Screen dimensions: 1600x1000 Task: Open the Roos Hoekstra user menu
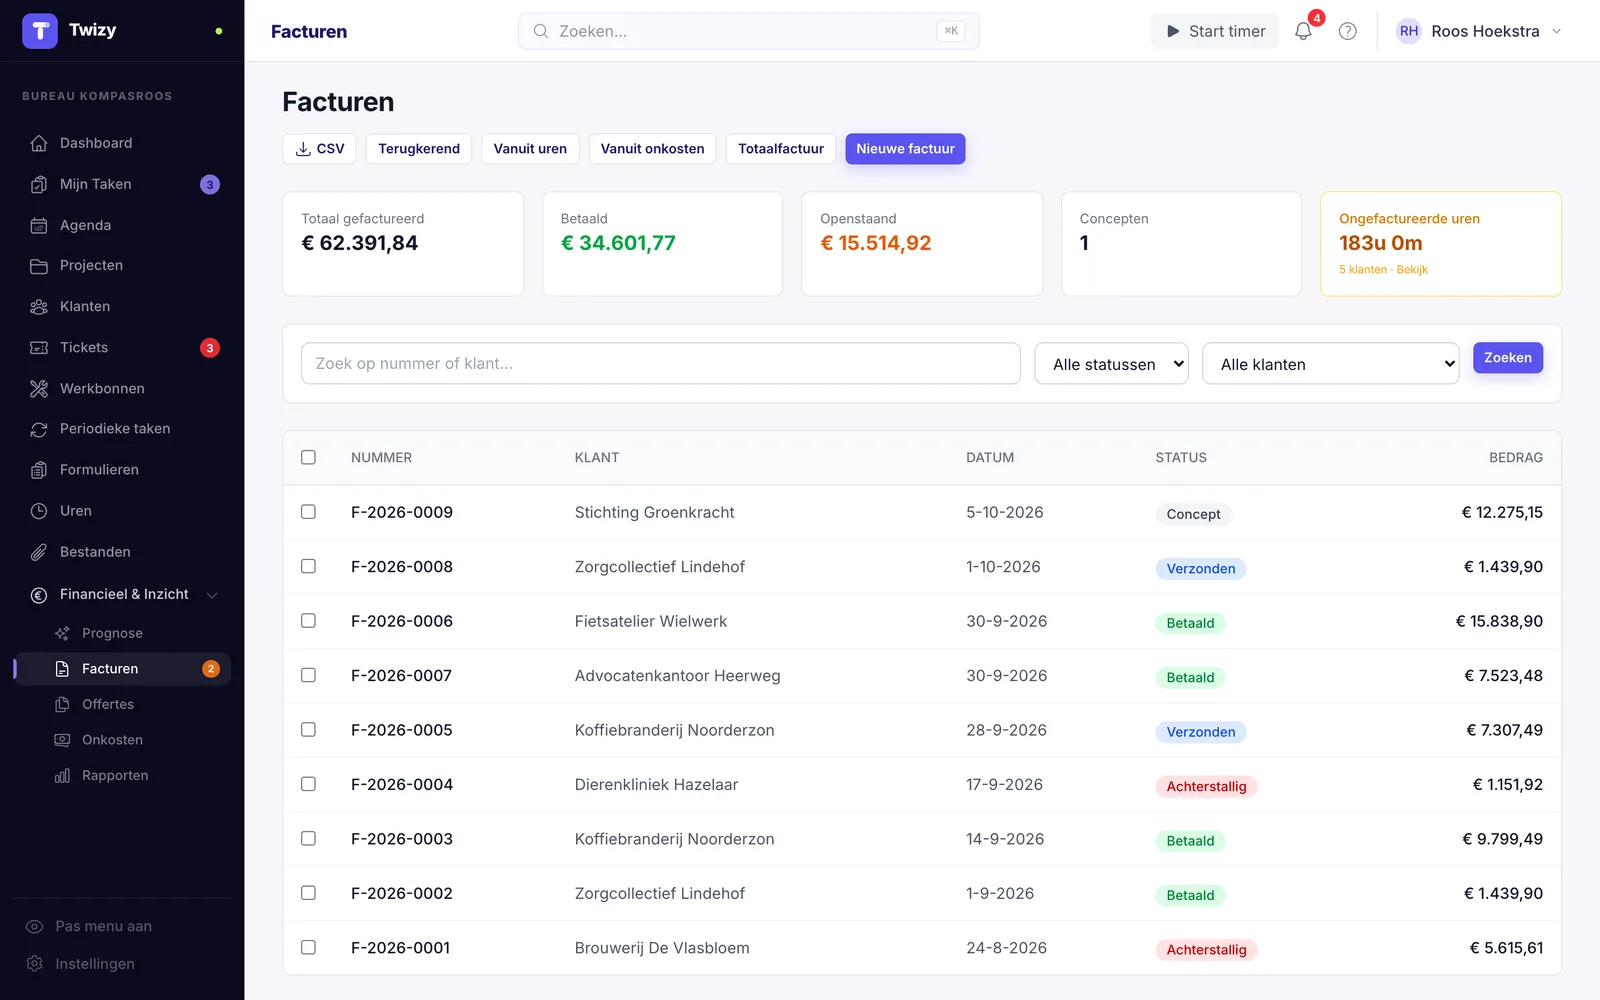coord(1479,31)
